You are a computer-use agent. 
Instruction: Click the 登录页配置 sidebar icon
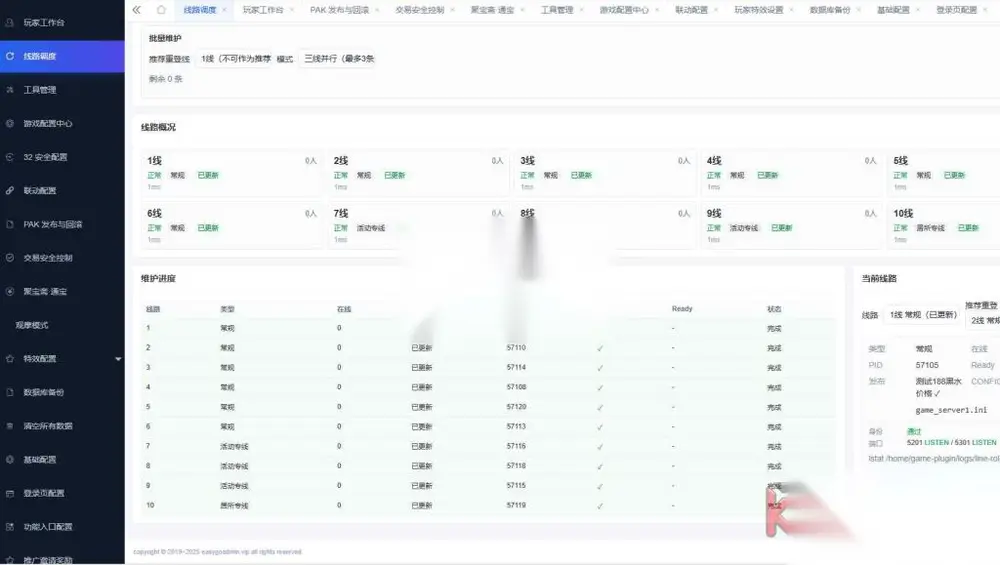(10, 493)
